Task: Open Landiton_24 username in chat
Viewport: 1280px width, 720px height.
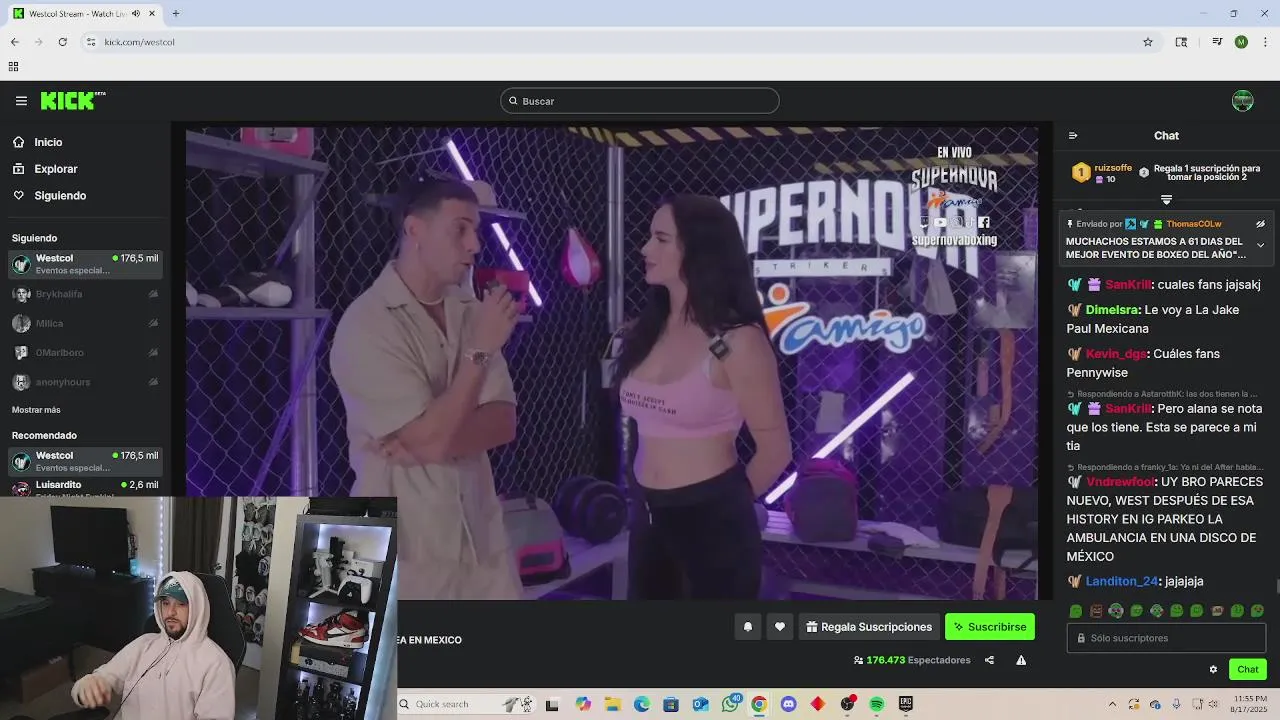Action: pos(1122,581)
